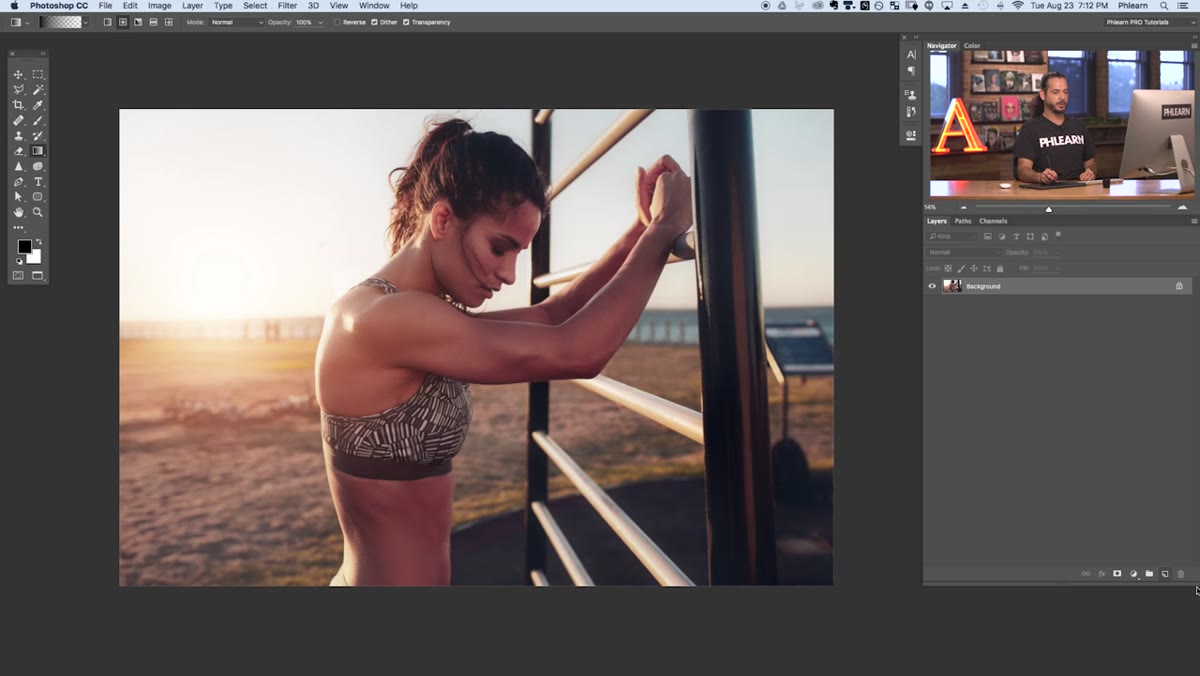
Task: Select the Pen tool
Action: point(18,182)
